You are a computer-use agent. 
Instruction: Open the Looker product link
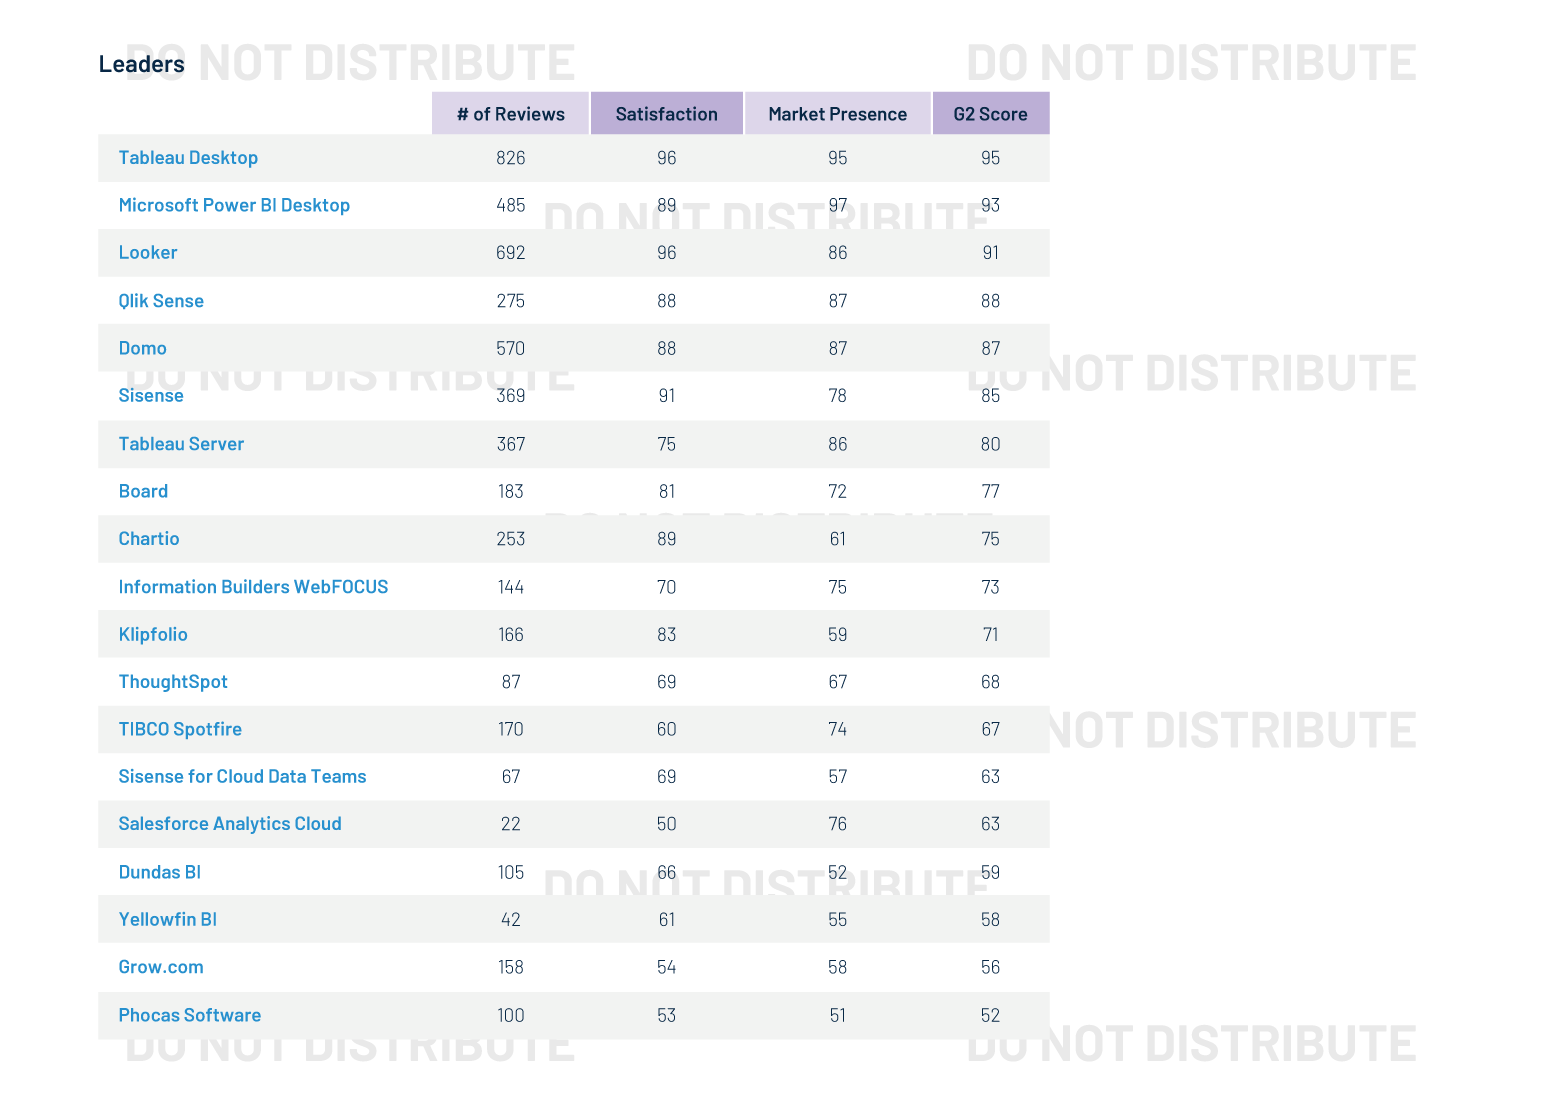pyautogui.click(x=147, y=253)
